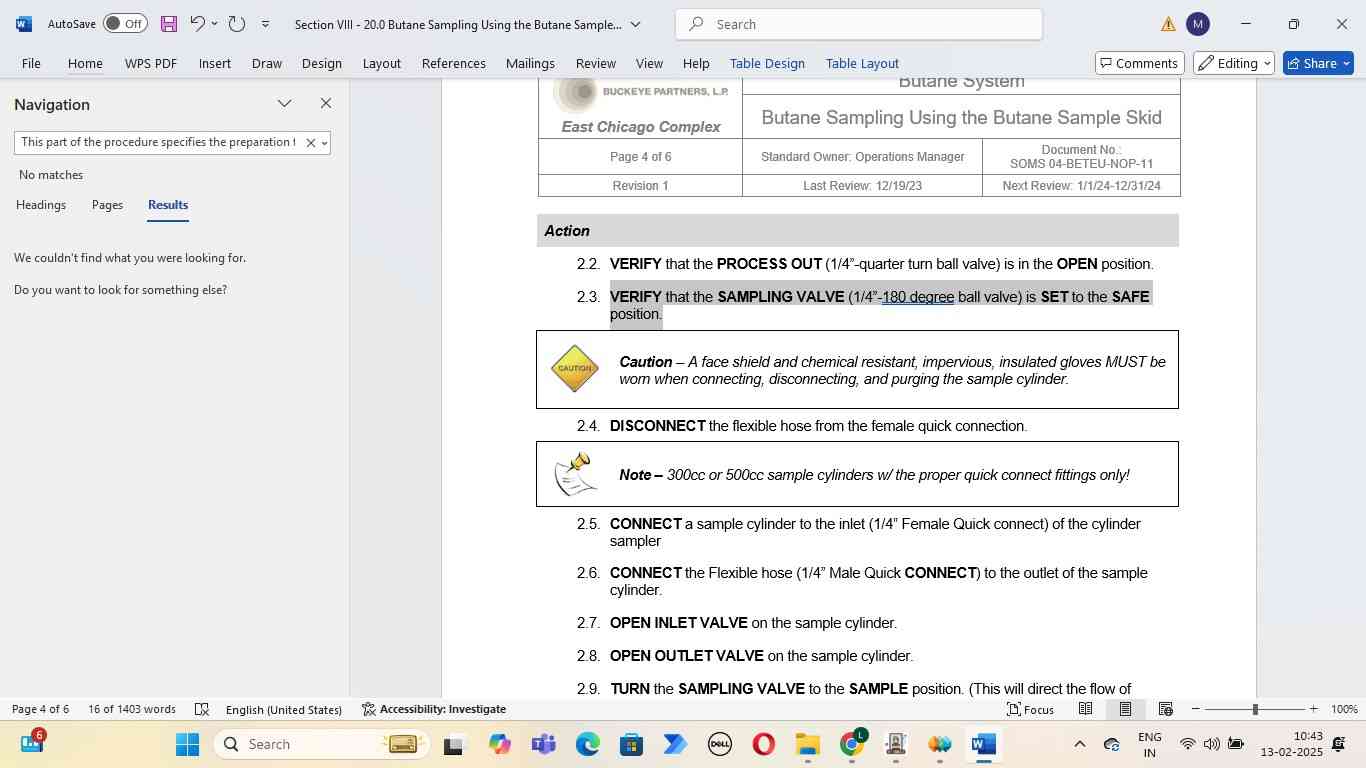Open the Help tab
The height and width of the screenshot is (768, 1366).
(x=696, y=63)
